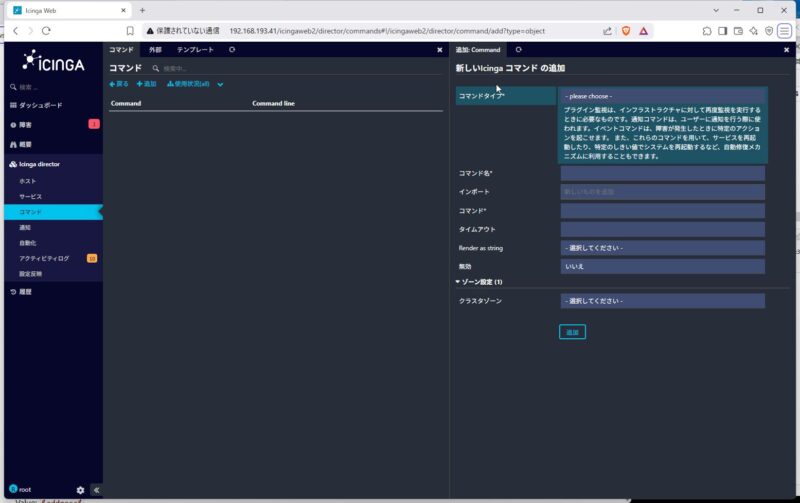Click the Icinga logo in sidebar
The width and height of the screenshot is (800, 503).
(54, 61)
